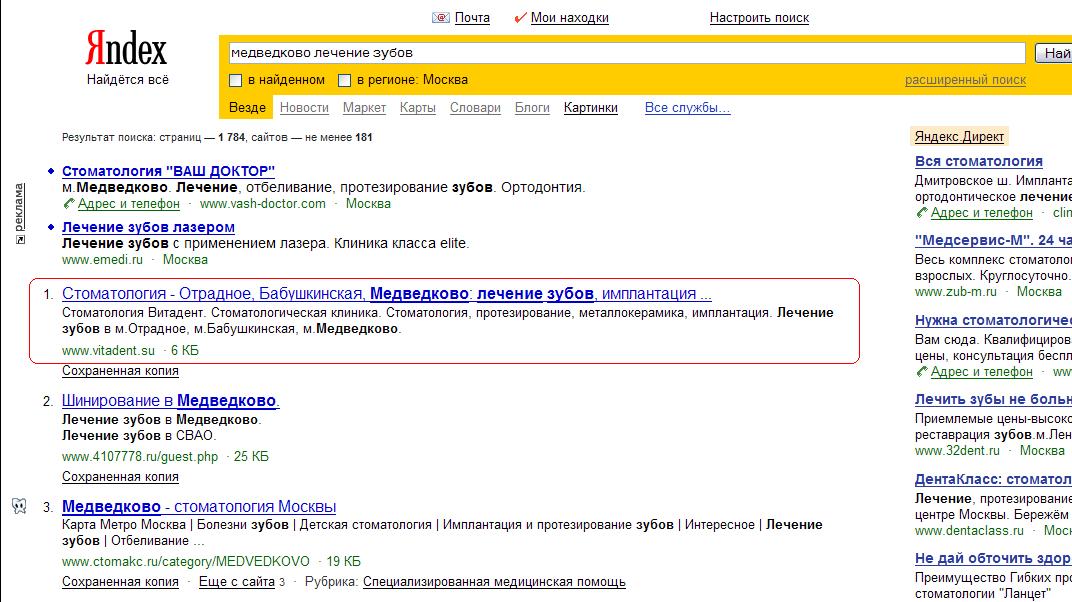Switch to the Новости tab
This screenshot has width=1072, height=602.
click(x=304, y=108)
